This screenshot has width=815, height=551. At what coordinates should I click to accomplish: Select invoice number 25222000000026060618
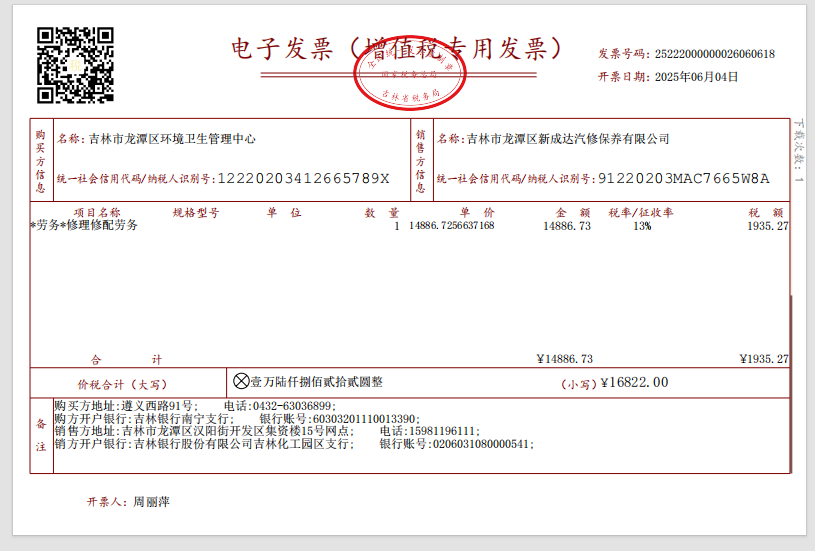[715, 54]
